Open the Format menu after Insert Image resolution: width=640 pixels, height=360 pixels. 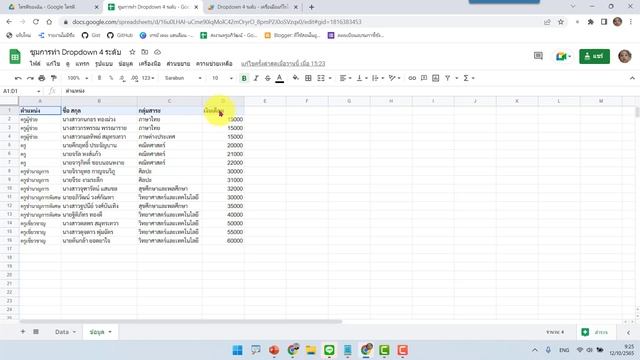coord(104,64)
